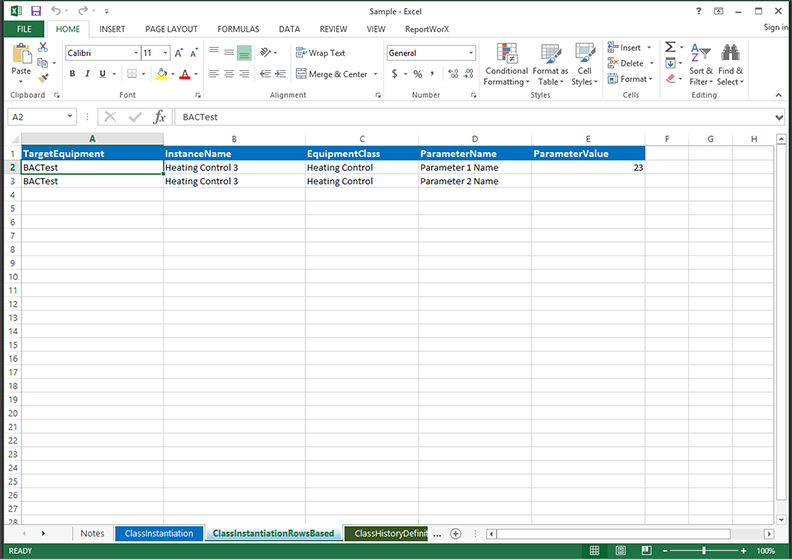Save the workbook using the toolbar icon

click(35, 9)
